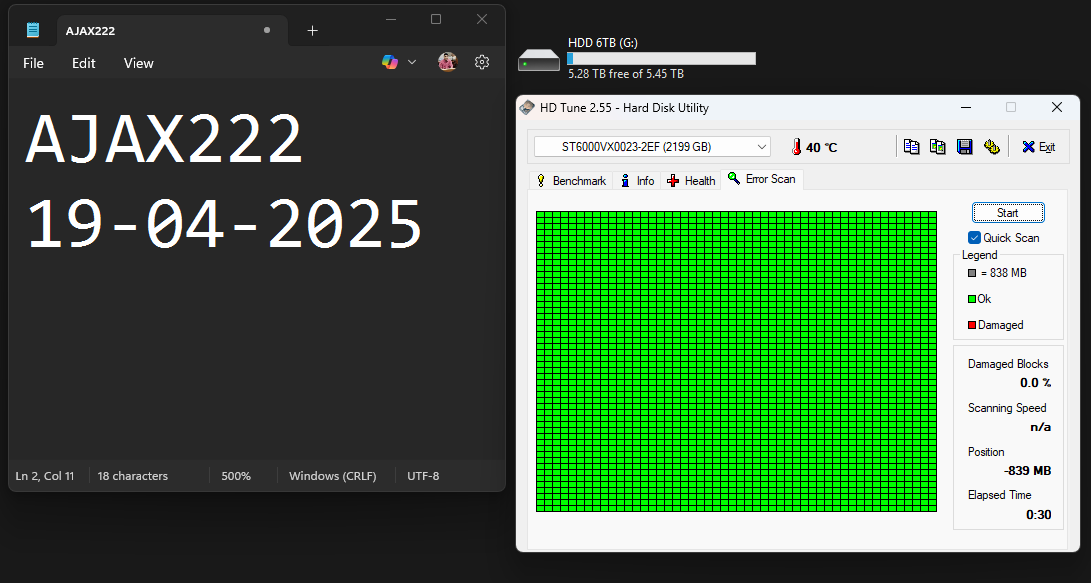This screenshot has width=1091, height=583.
Task: Open Notepad settings gear icon
Action: (482, 62)
